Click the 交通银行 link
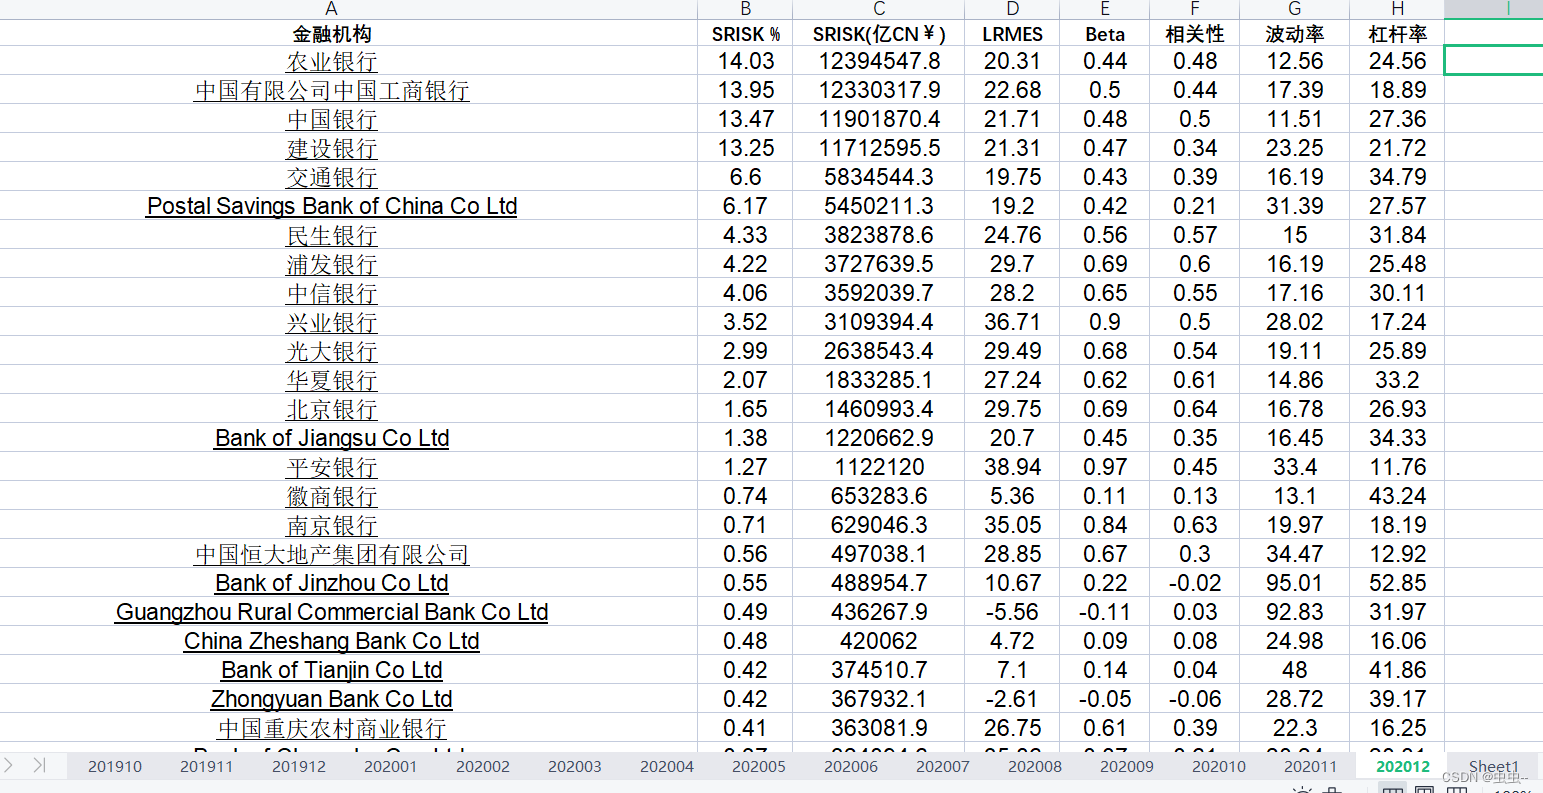Image resolution: width=1543 pixels, height=793 pixels. pyautogui.click(x=332, y=178)
